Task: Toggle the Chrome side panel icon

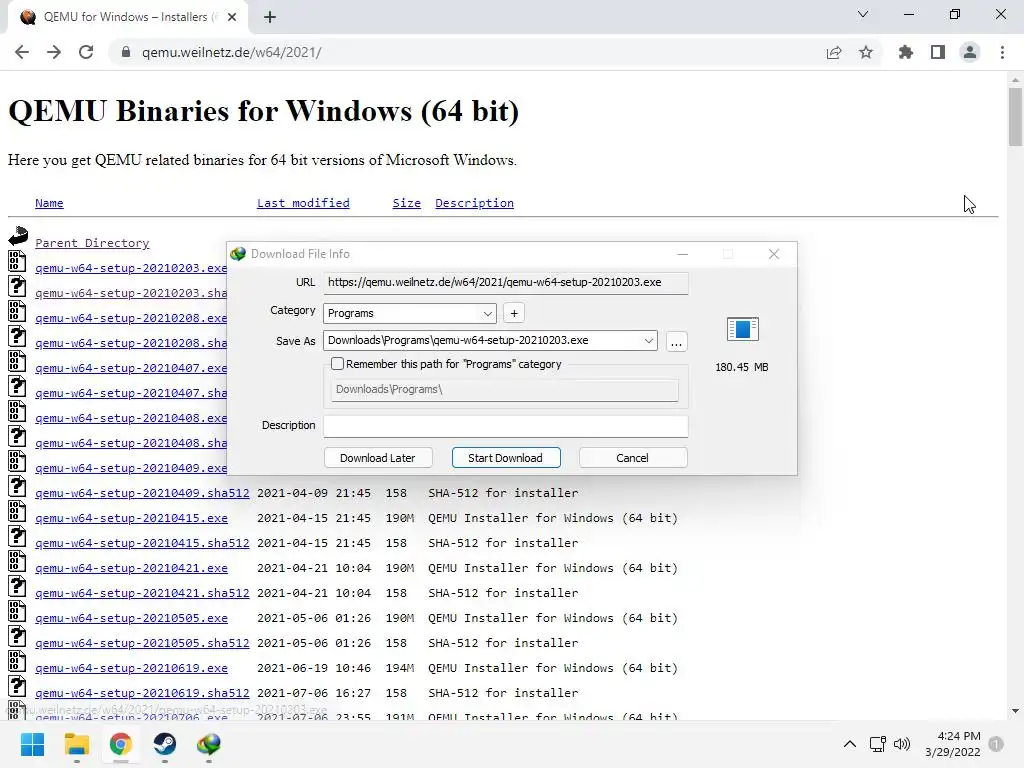Action: tap(938, 52)
